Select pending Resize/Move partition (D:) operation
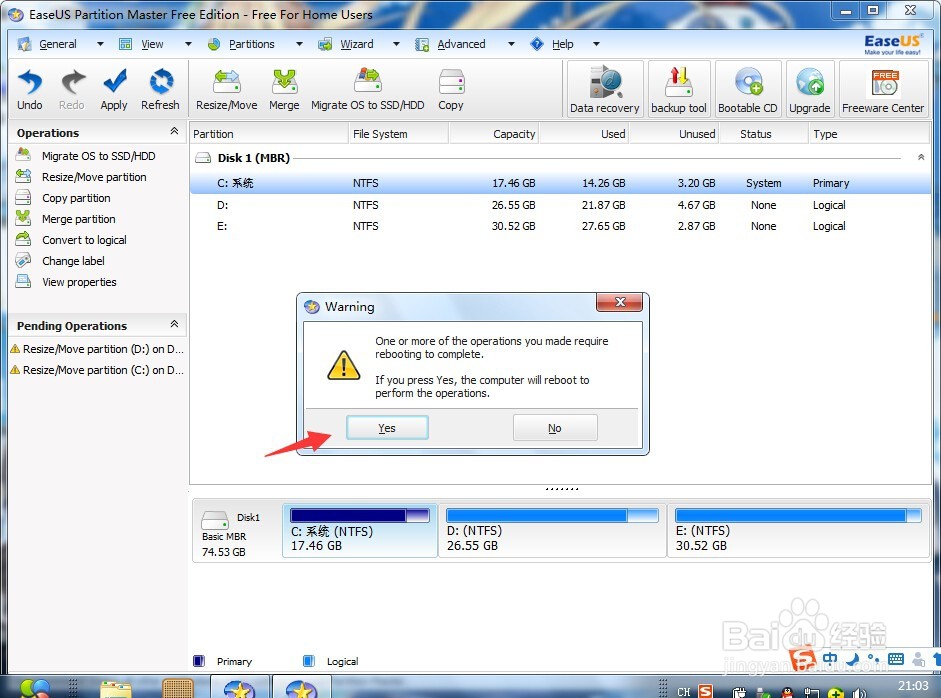The image size is (941, 698). [97, 349]
